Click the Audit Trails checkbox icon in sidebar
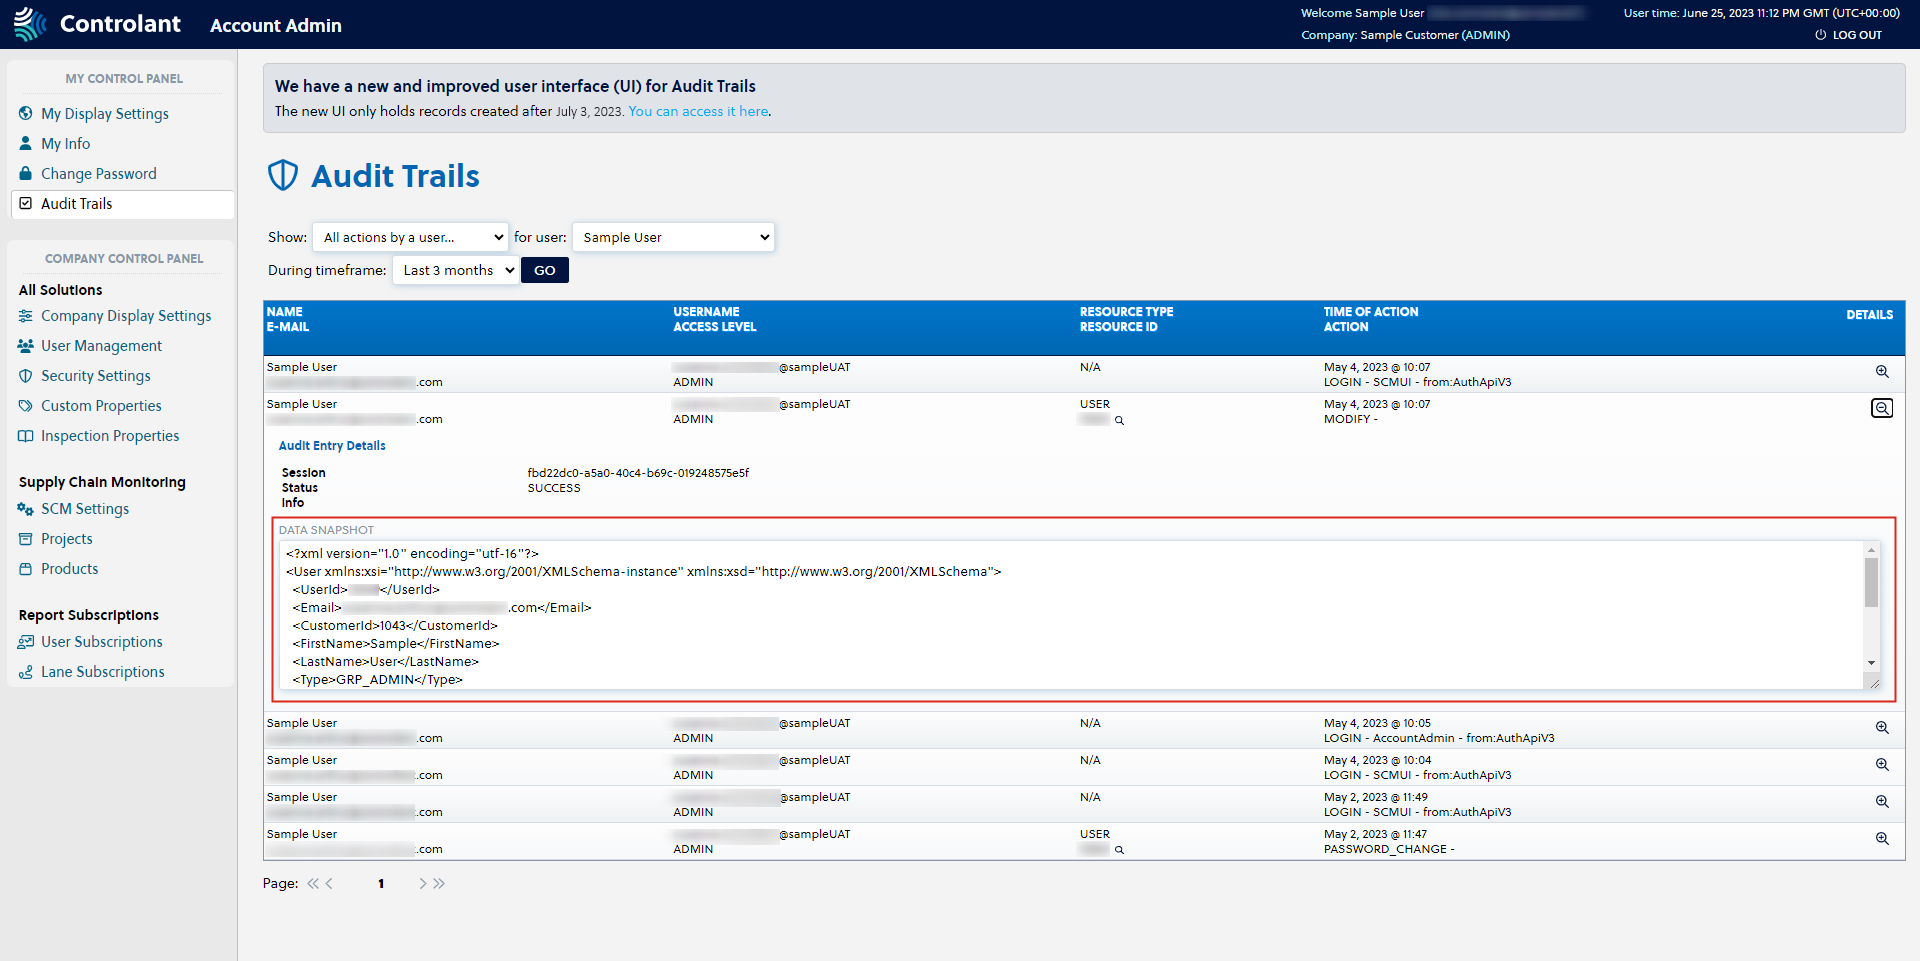The image size is (1920, 961). pyautogui.click(x=26, y=203)
